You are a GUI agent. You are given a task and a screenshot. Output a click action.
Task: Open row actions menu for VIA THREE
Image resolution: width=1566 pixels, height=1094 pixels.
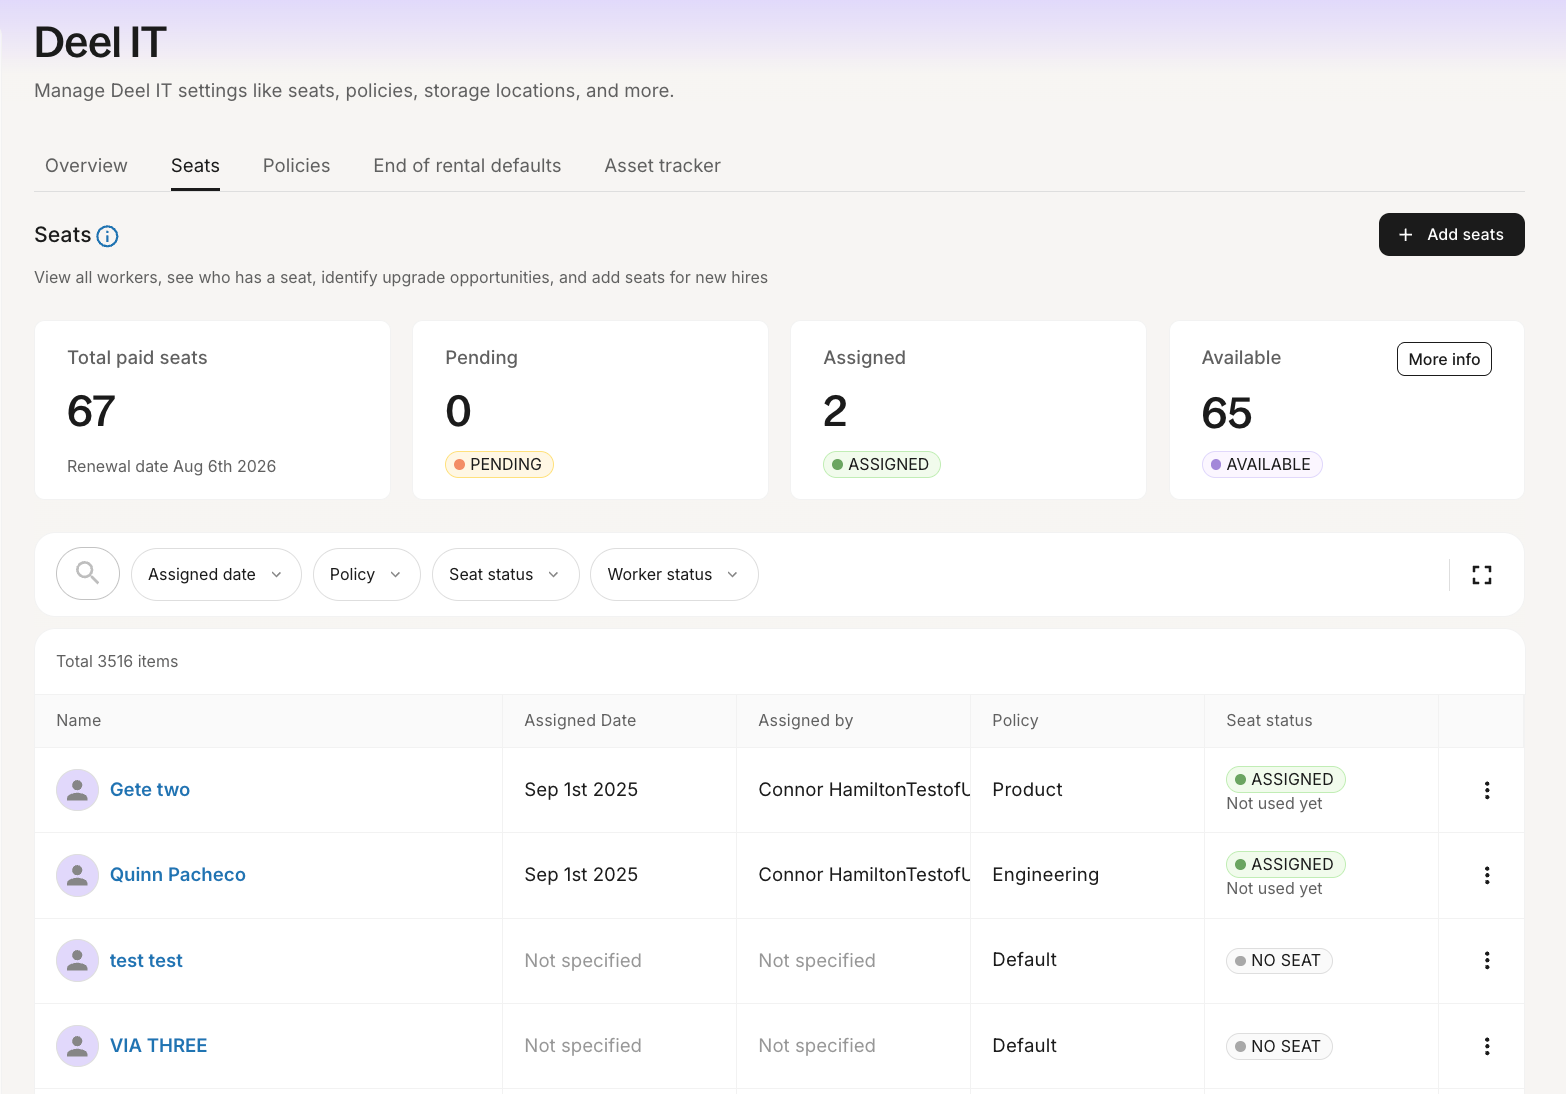coord(1486,1046)
